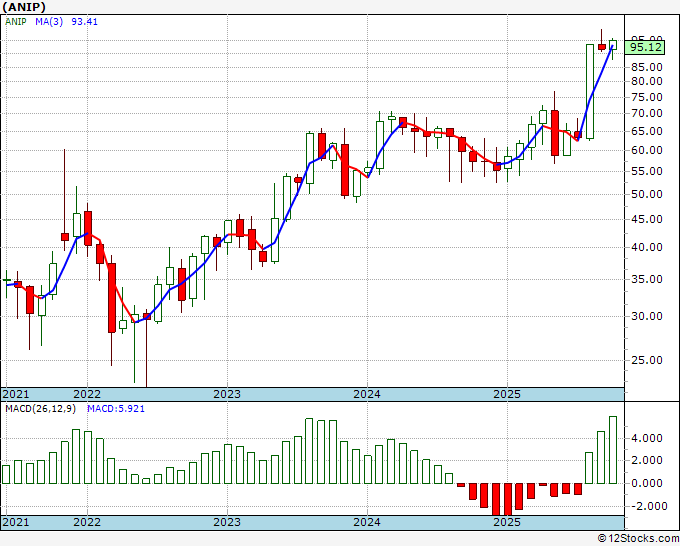Click the 45.00 price axis label
Viewport: 680px width, 546px height.
[647, 219]
